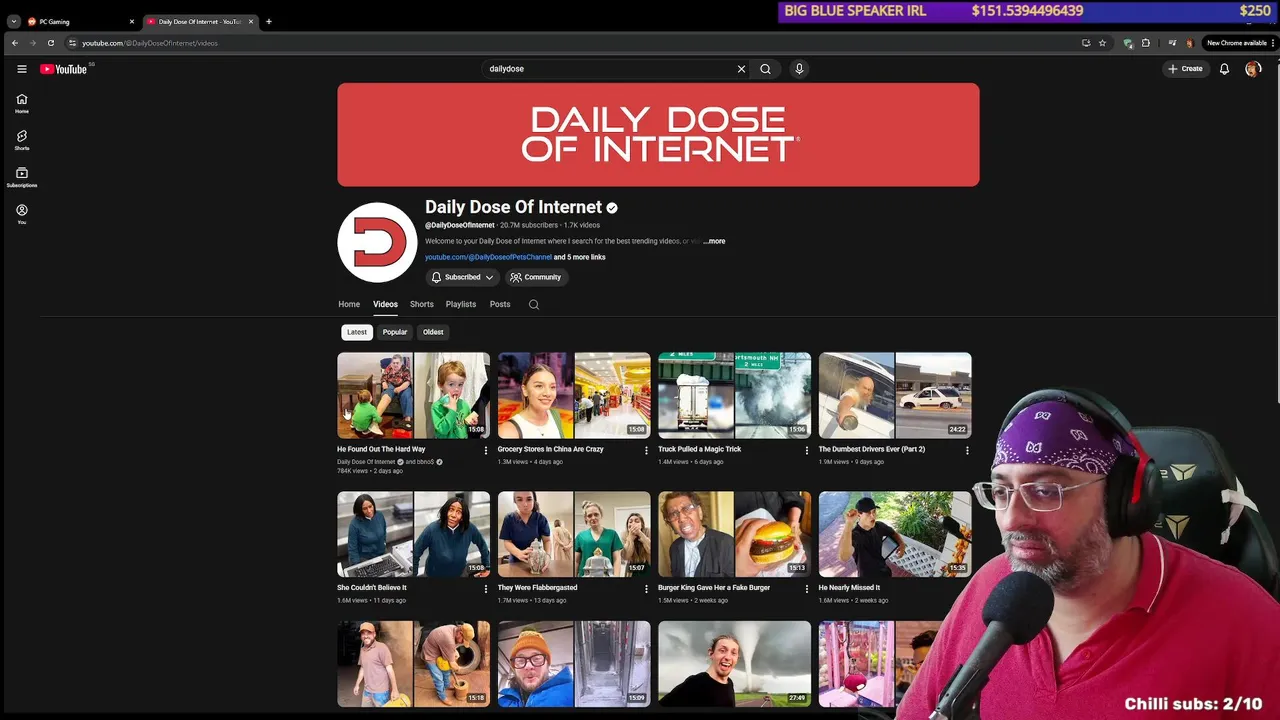
Task: Click the Community button
Action: pos(535,277)
